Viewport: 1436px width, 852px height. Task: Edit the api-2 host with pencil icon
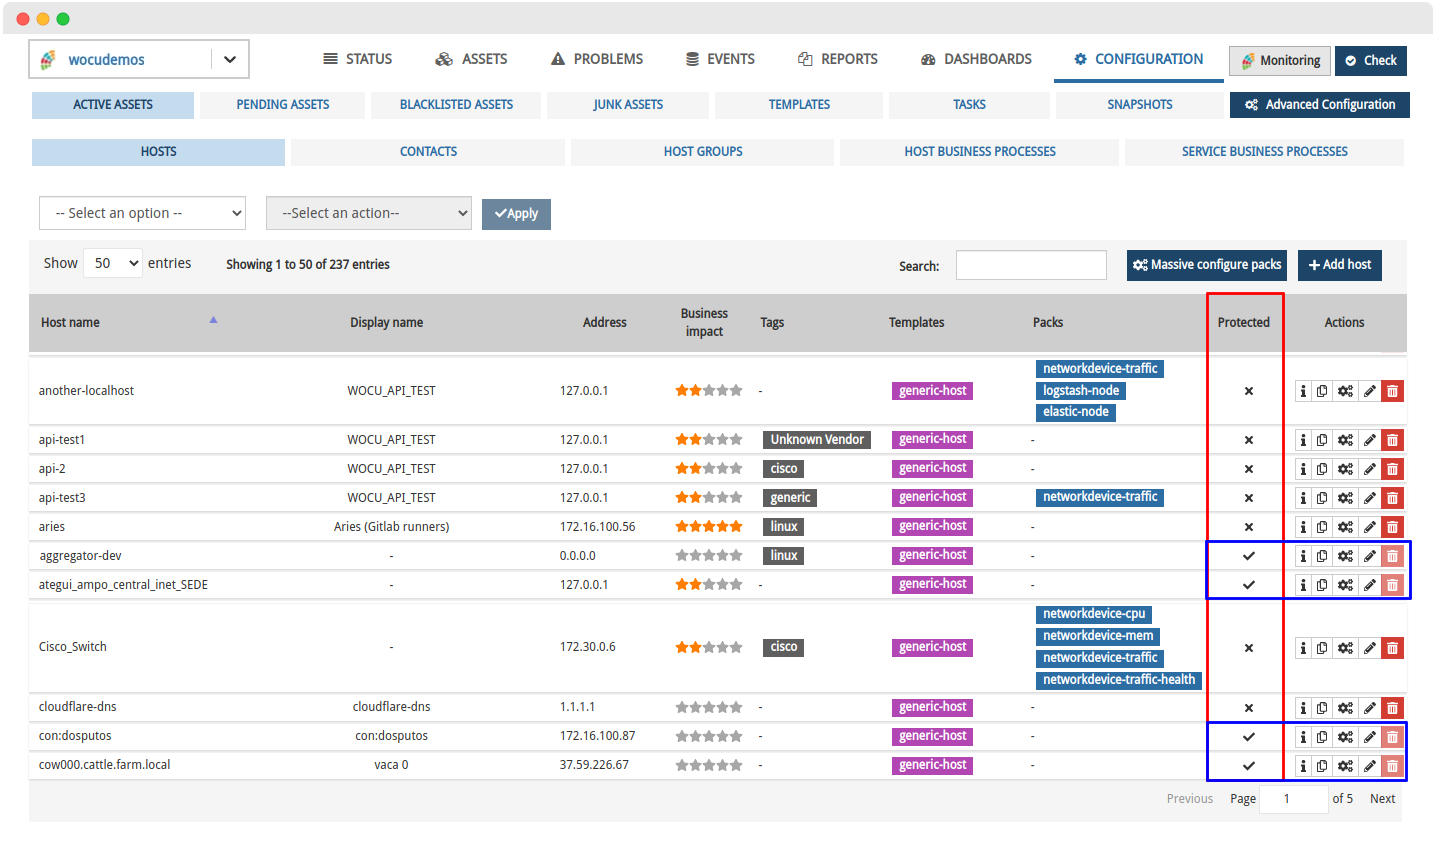click(1370, 469)
